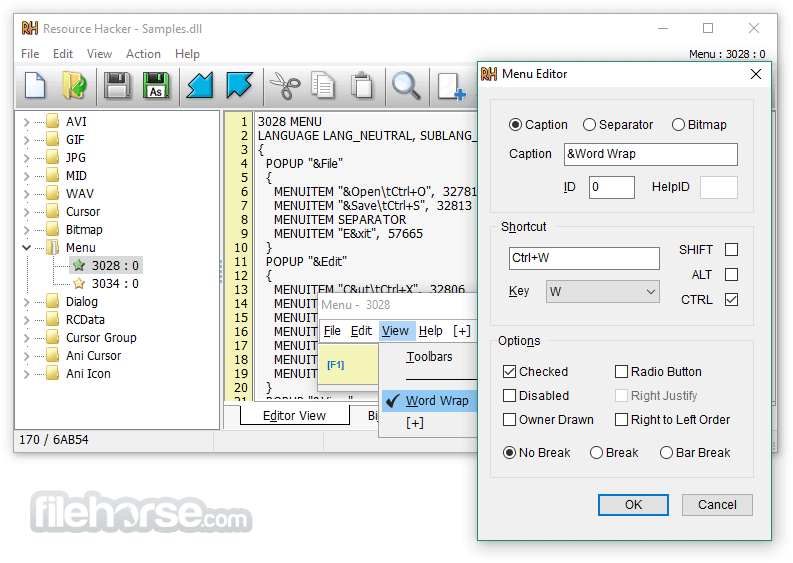
Task: Click the yellow star icon of 3034 : 0
Action: 79,283
